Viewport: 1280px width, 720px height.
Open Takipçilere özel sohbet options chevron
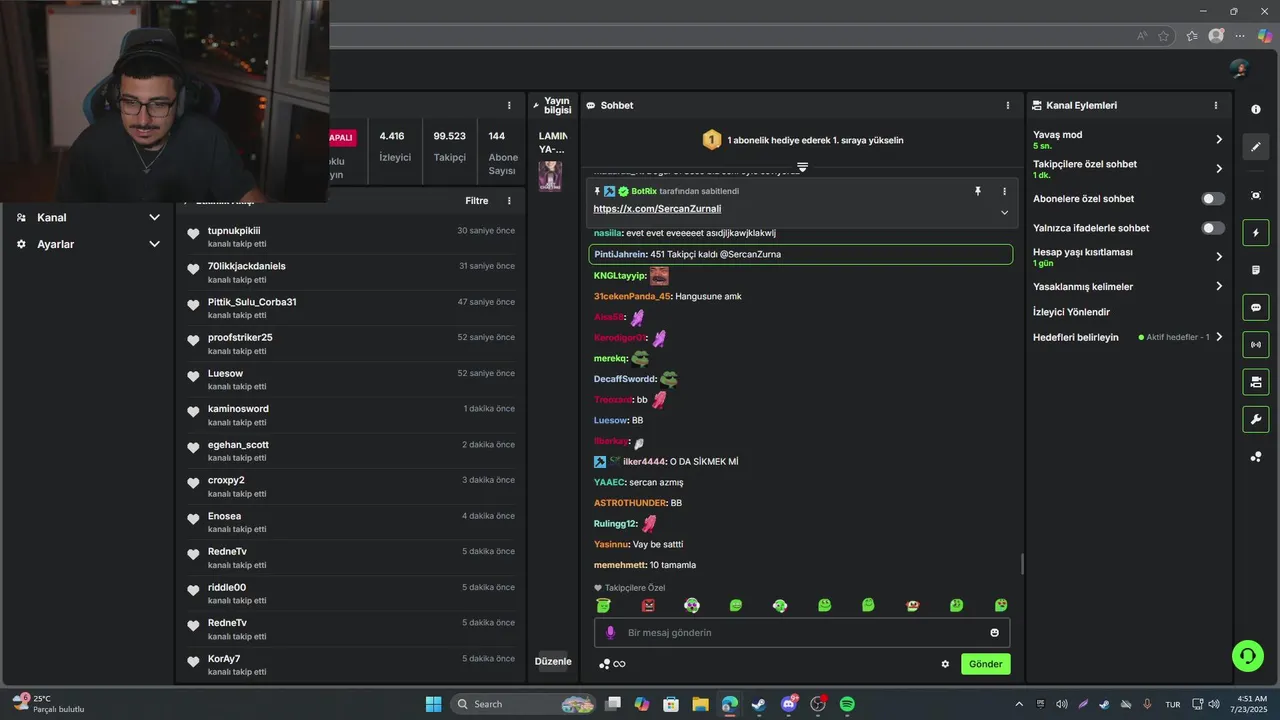[x=1219, y=169]
